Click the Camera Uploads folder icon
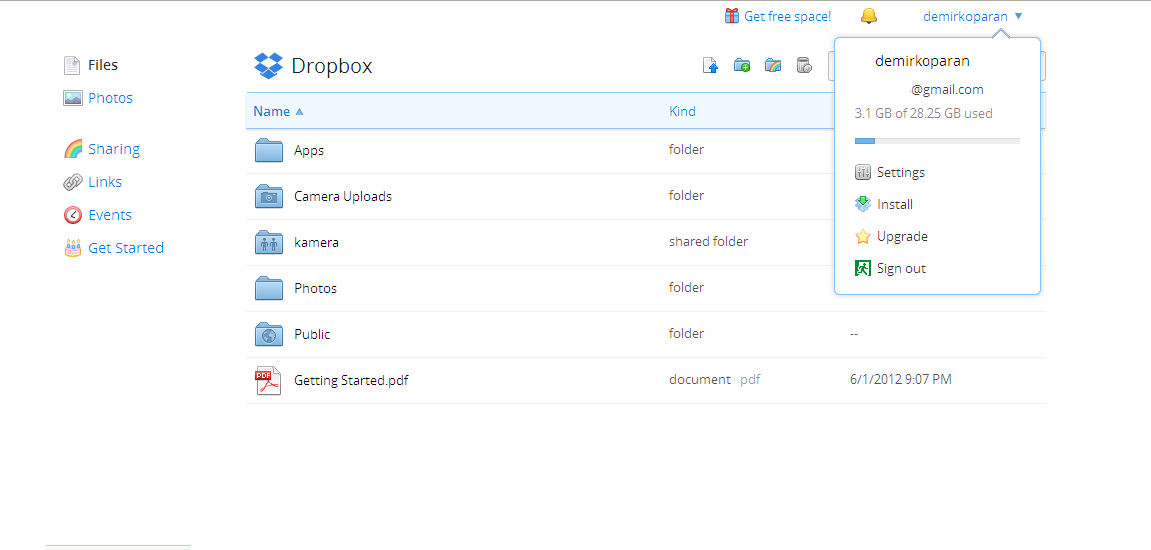Screen dimensions: 1151x550 pos(269,196)
